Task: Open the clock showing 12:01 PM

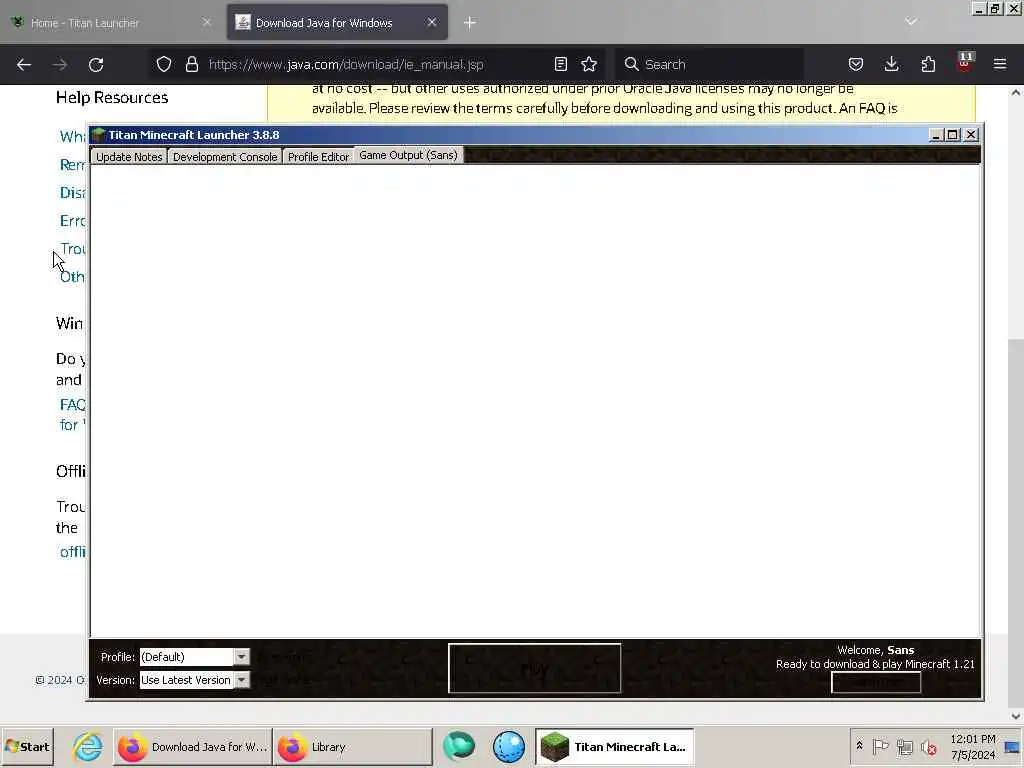Action: coord(973,746)
